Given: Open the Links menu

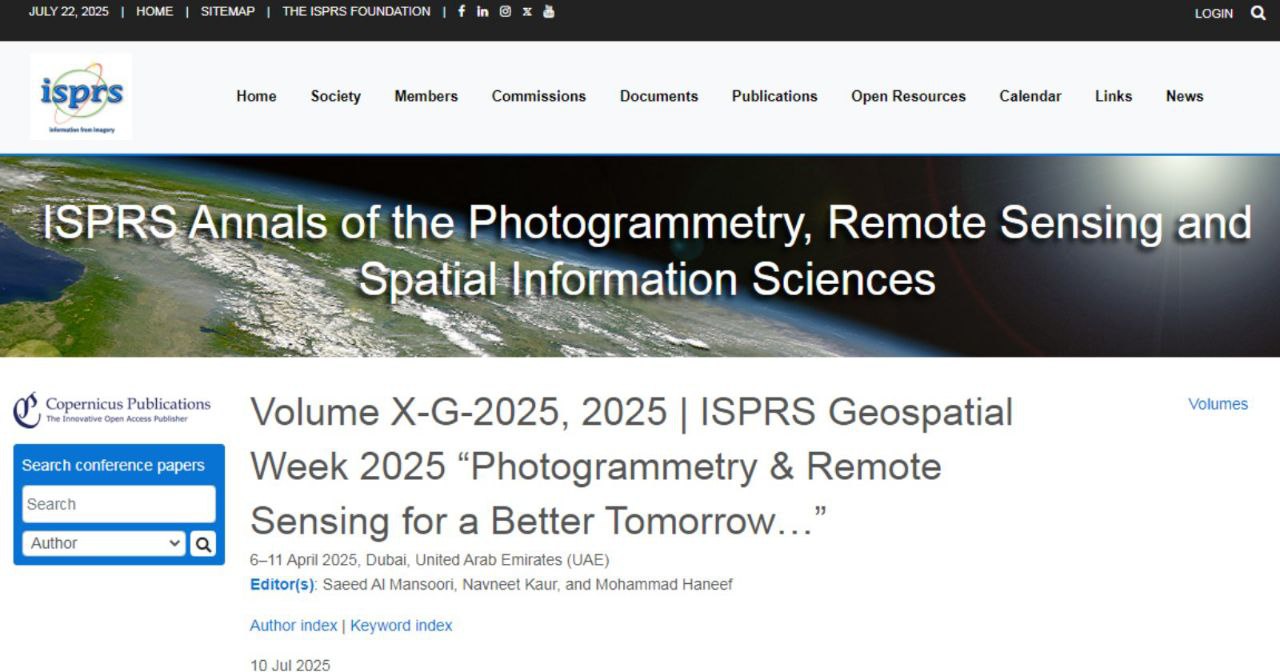Looking at the screenshot, I should pyautogui.click(x=1113, y=96).
